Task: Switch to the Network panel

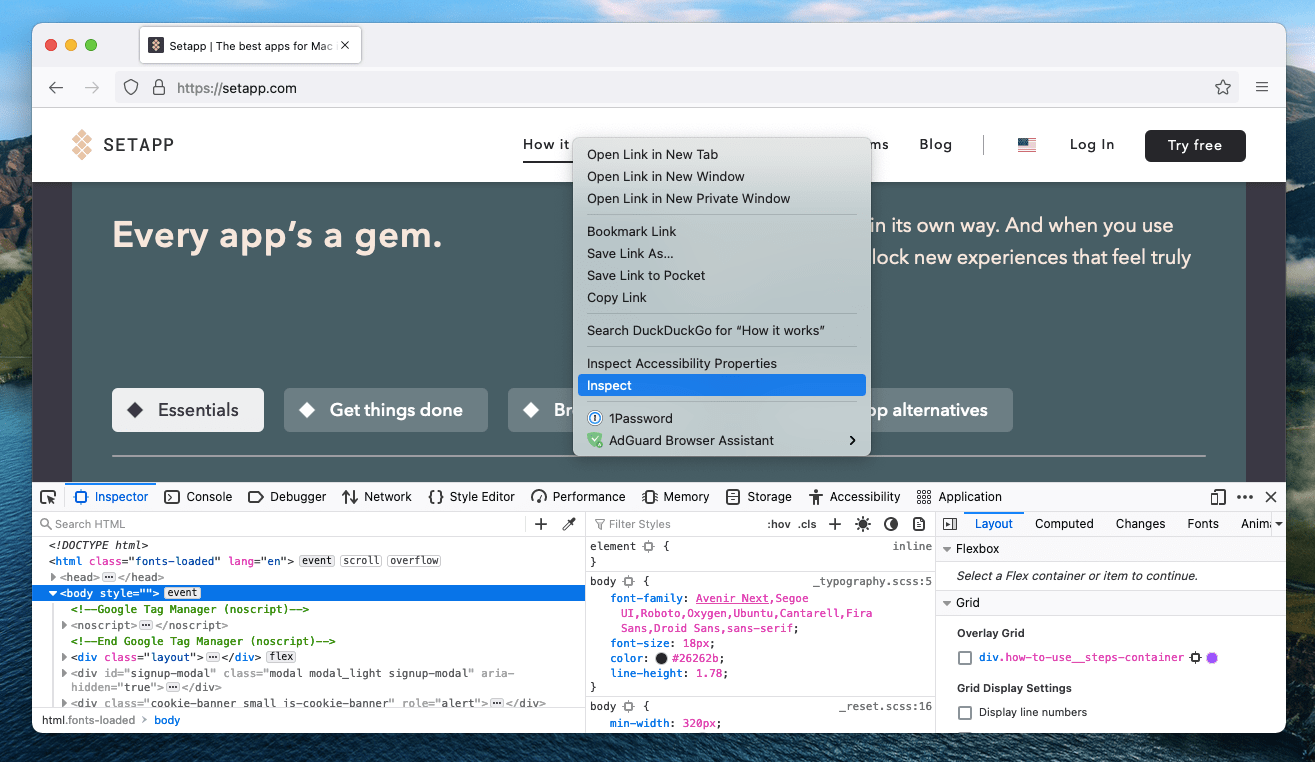Action: tap(377, 497)
